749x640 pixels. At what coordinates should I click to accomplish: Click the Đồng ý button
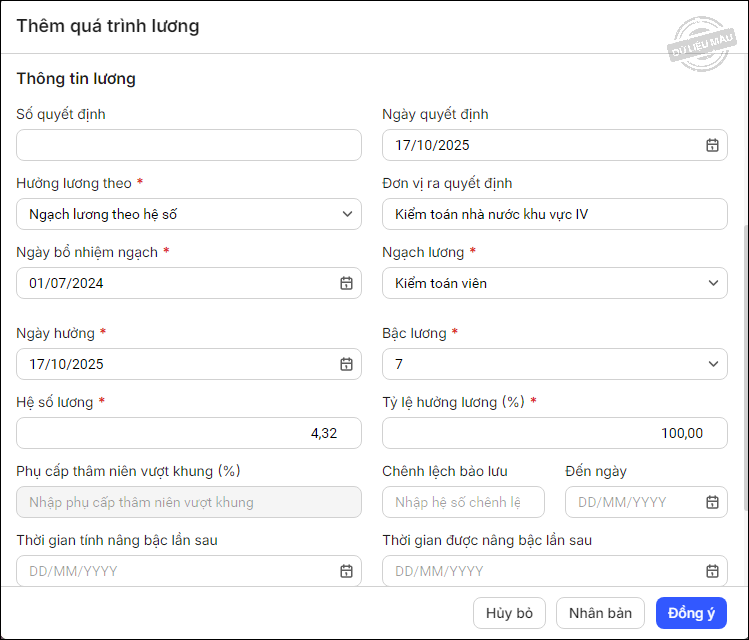click(x=691, y=613)
